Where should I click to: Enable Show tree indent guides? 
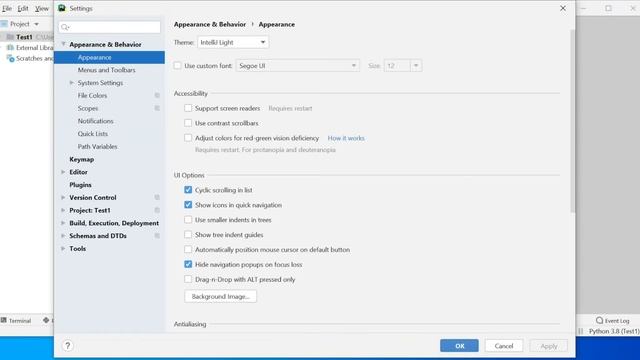click(188, 235)
